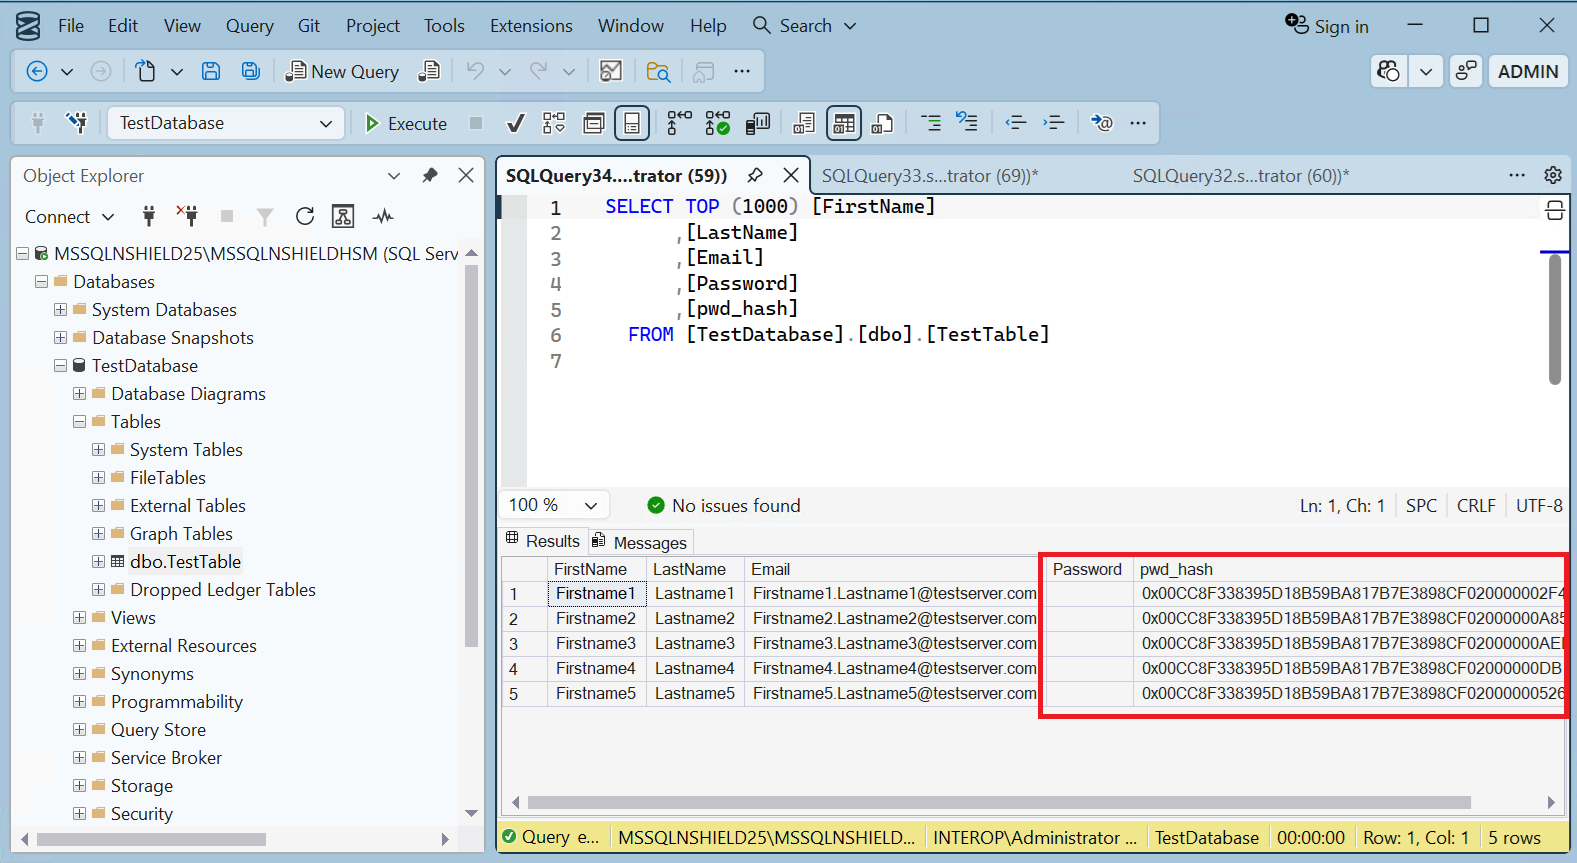
Task: Pin the SQLQuery34 tab
Action: (x=755, y=175)
